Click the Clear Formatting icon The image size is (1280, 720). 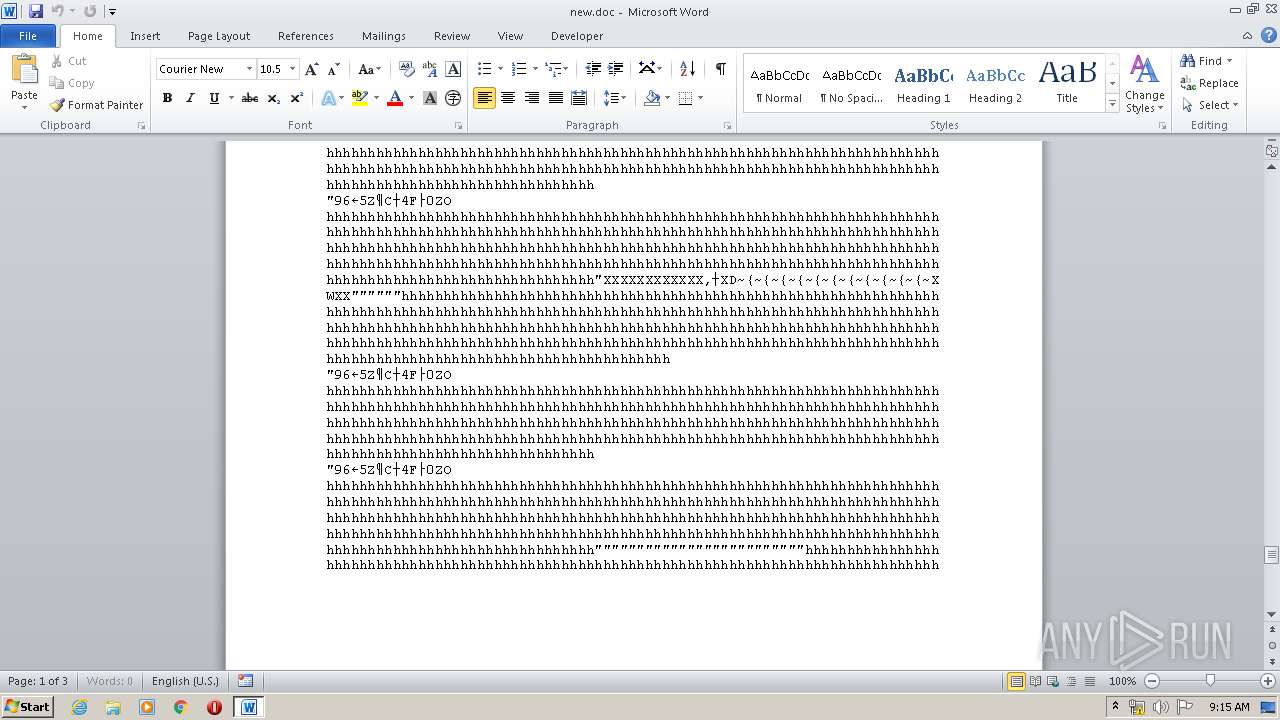pyautogui.click(x=407, y=69)
